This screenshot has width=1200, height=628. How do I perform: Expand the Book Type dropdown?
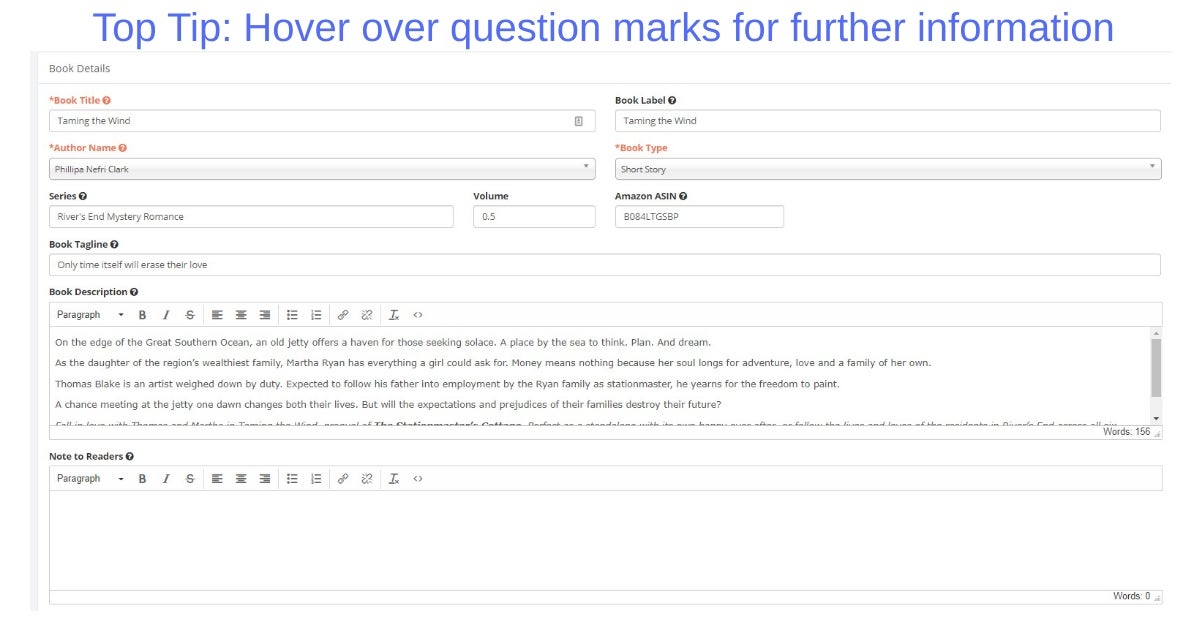[887, 169]
